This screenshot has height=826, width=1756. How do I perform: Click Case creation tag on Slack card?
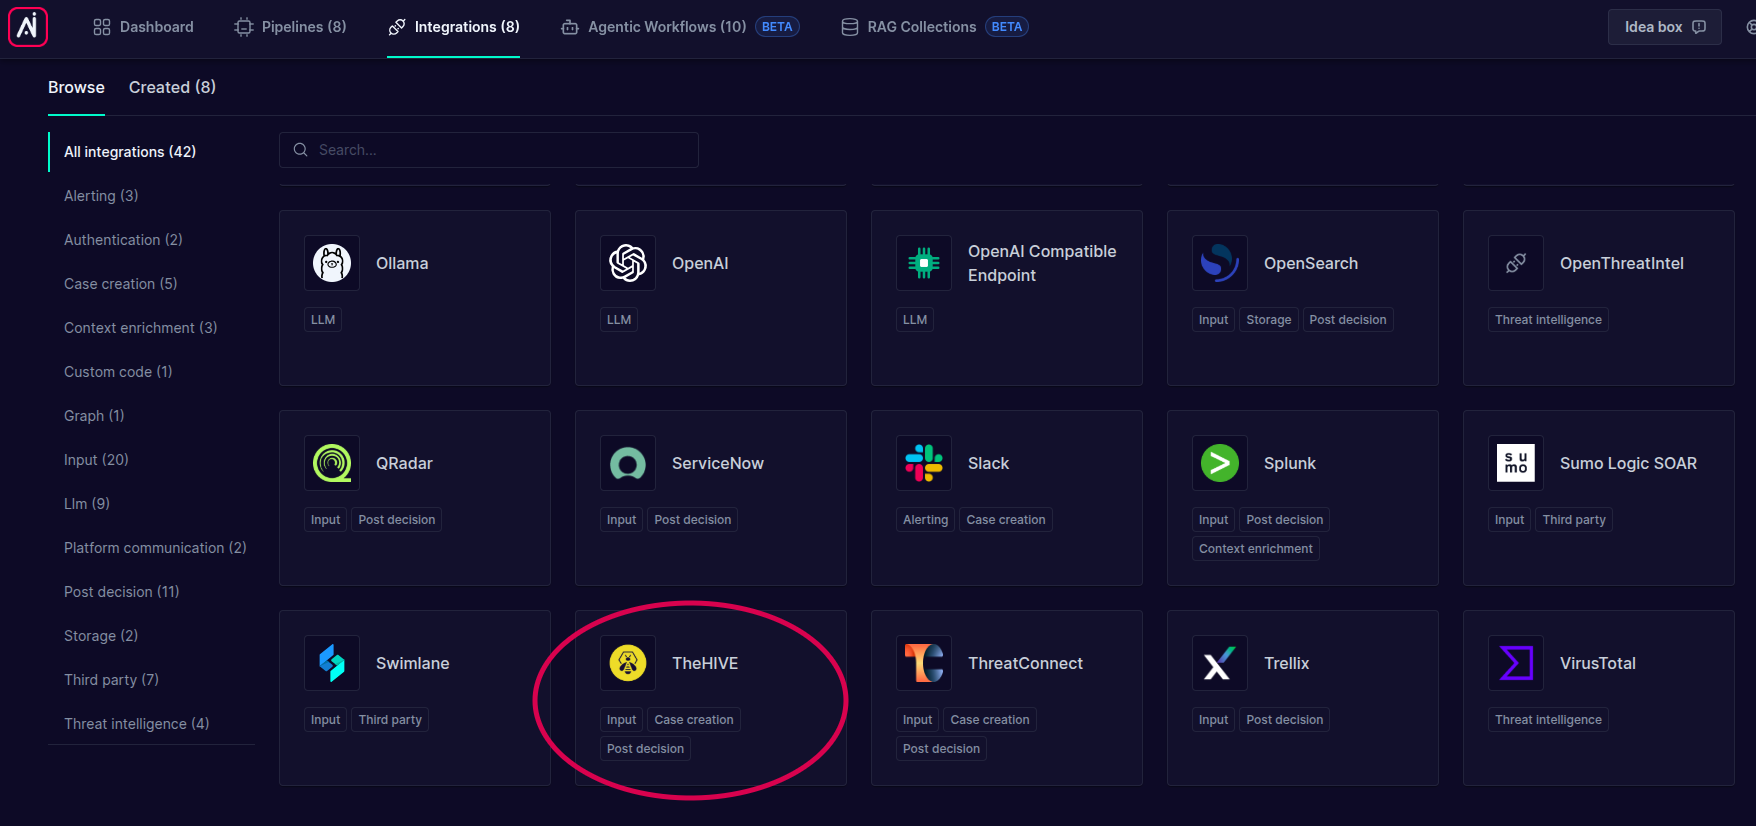(x=1006, y=520)
